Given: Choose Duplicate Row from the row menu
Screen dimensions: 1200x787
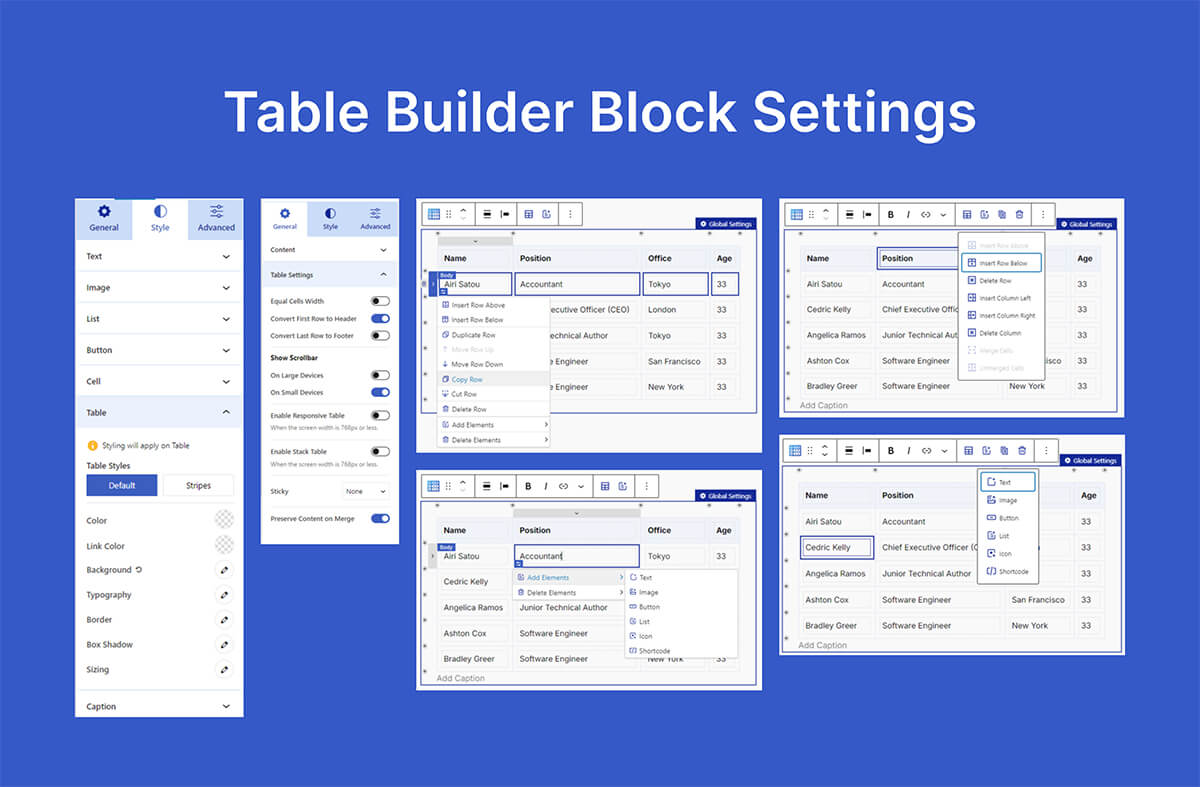Looking at the screenshot, I should click(x=494, y=335).
